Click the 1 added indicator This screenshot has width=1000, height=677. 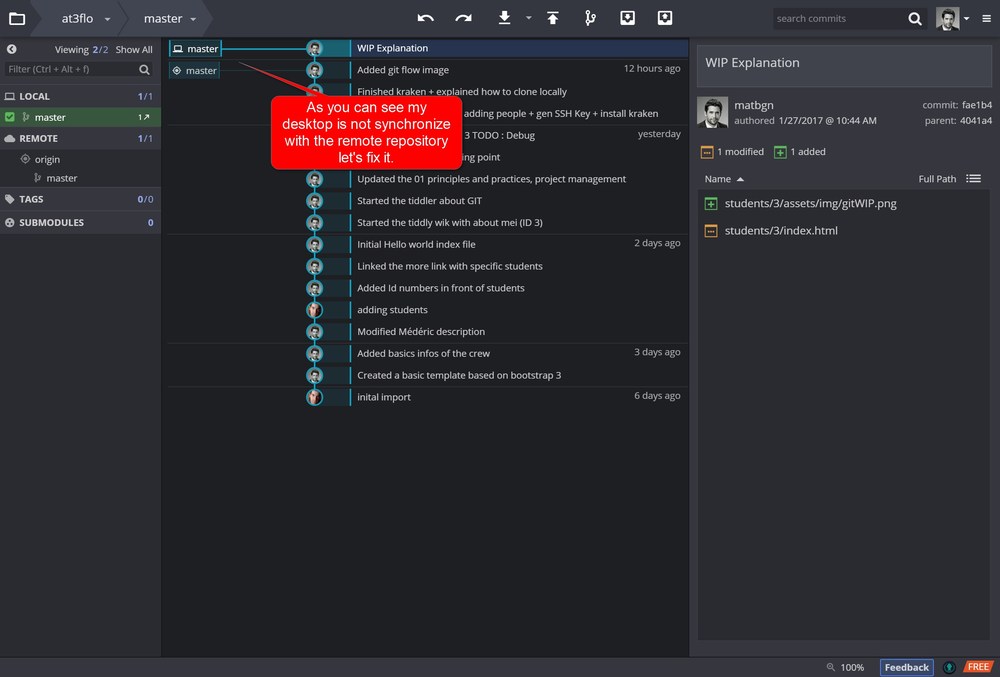click(x=800, y=152)
